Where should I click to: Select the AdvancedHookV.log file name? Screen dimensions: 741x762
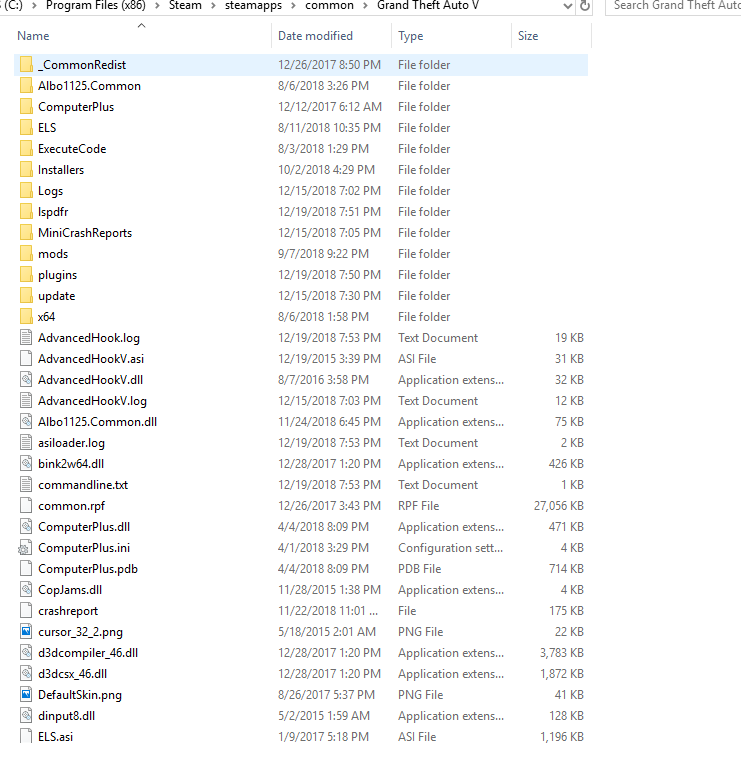tap(92, 401)
